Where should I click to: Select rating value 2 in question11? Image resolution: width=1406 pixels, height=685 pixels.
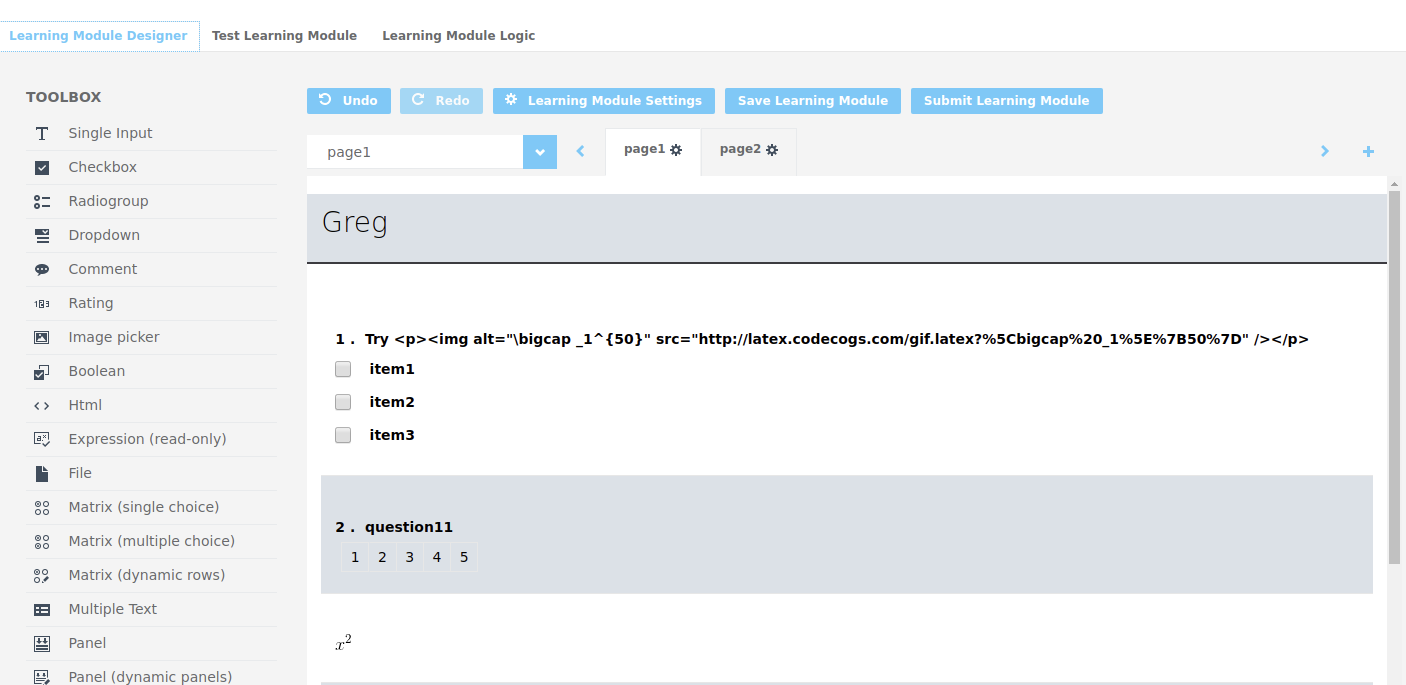tap(382, 557)
